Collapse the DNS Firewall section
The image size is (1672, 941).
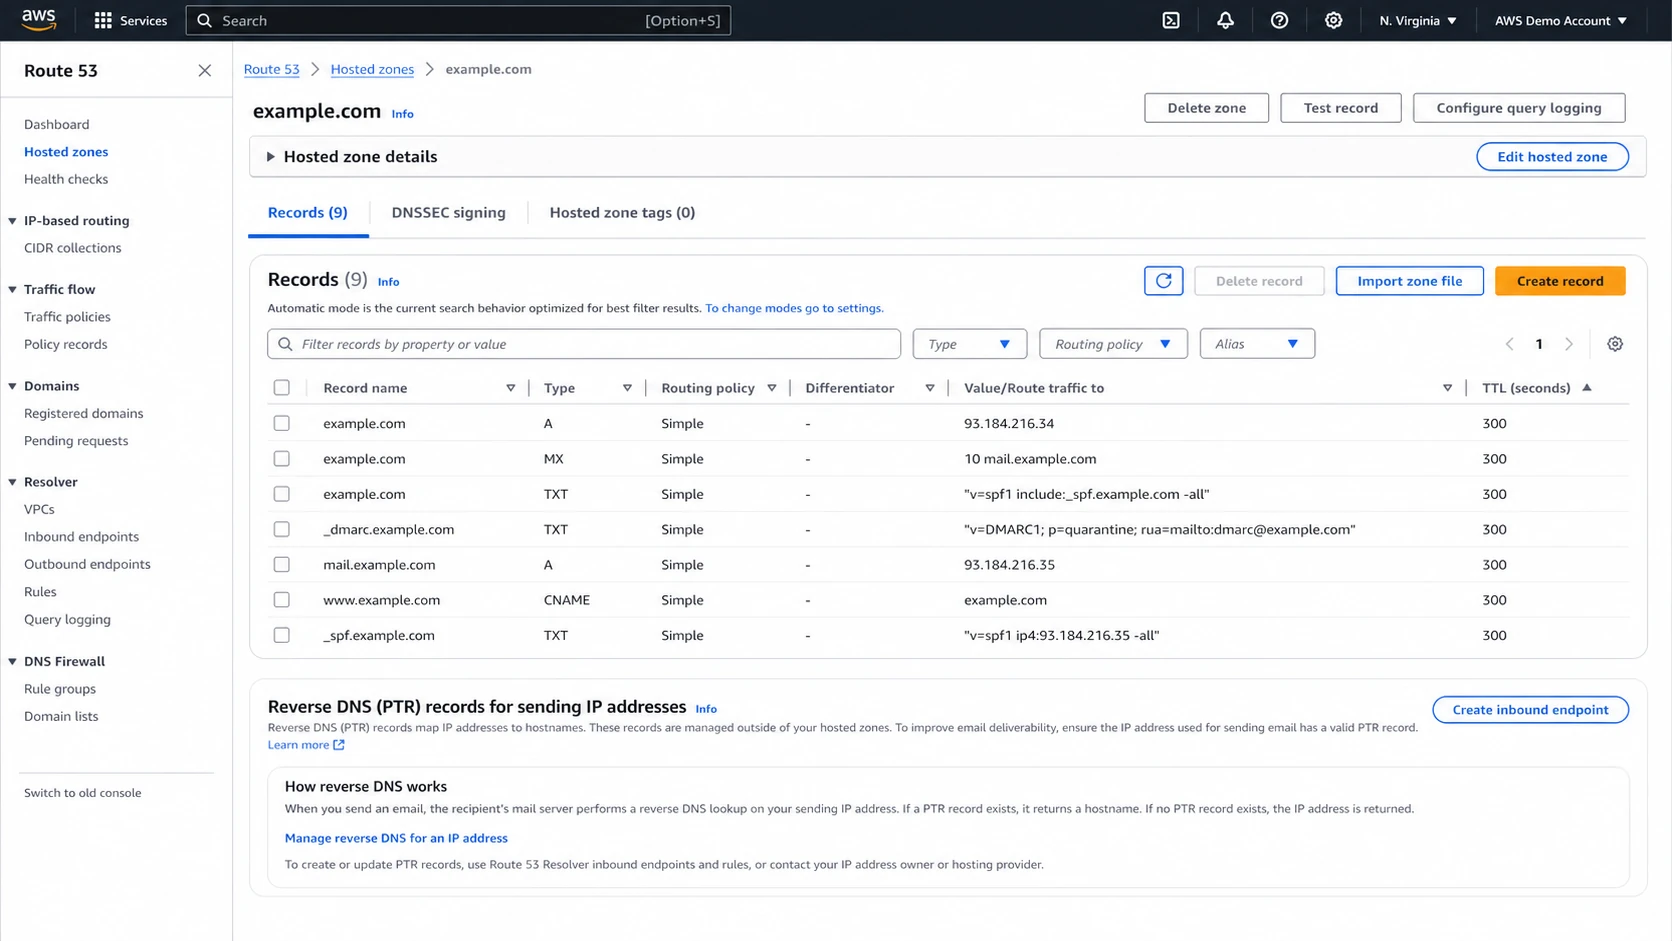coord(12,662)
